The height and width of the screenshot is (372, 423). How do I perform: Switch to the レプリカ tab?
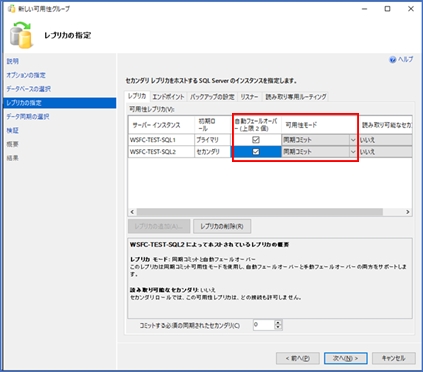[x=137, y=96]
